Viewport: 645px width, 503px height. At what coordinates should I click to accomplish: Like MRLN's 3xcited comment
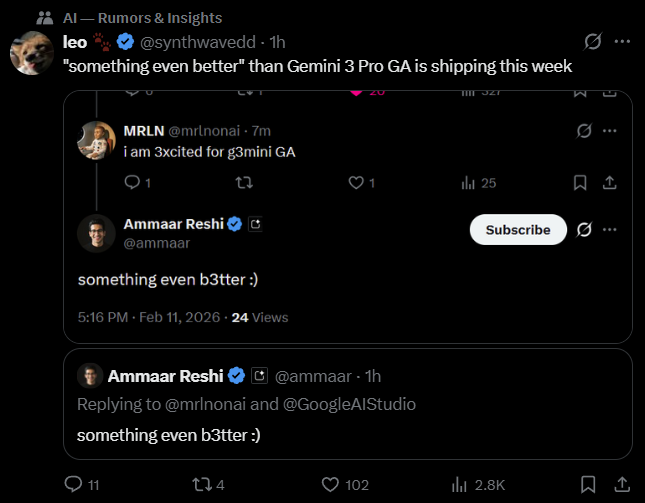tap(355, 182)
